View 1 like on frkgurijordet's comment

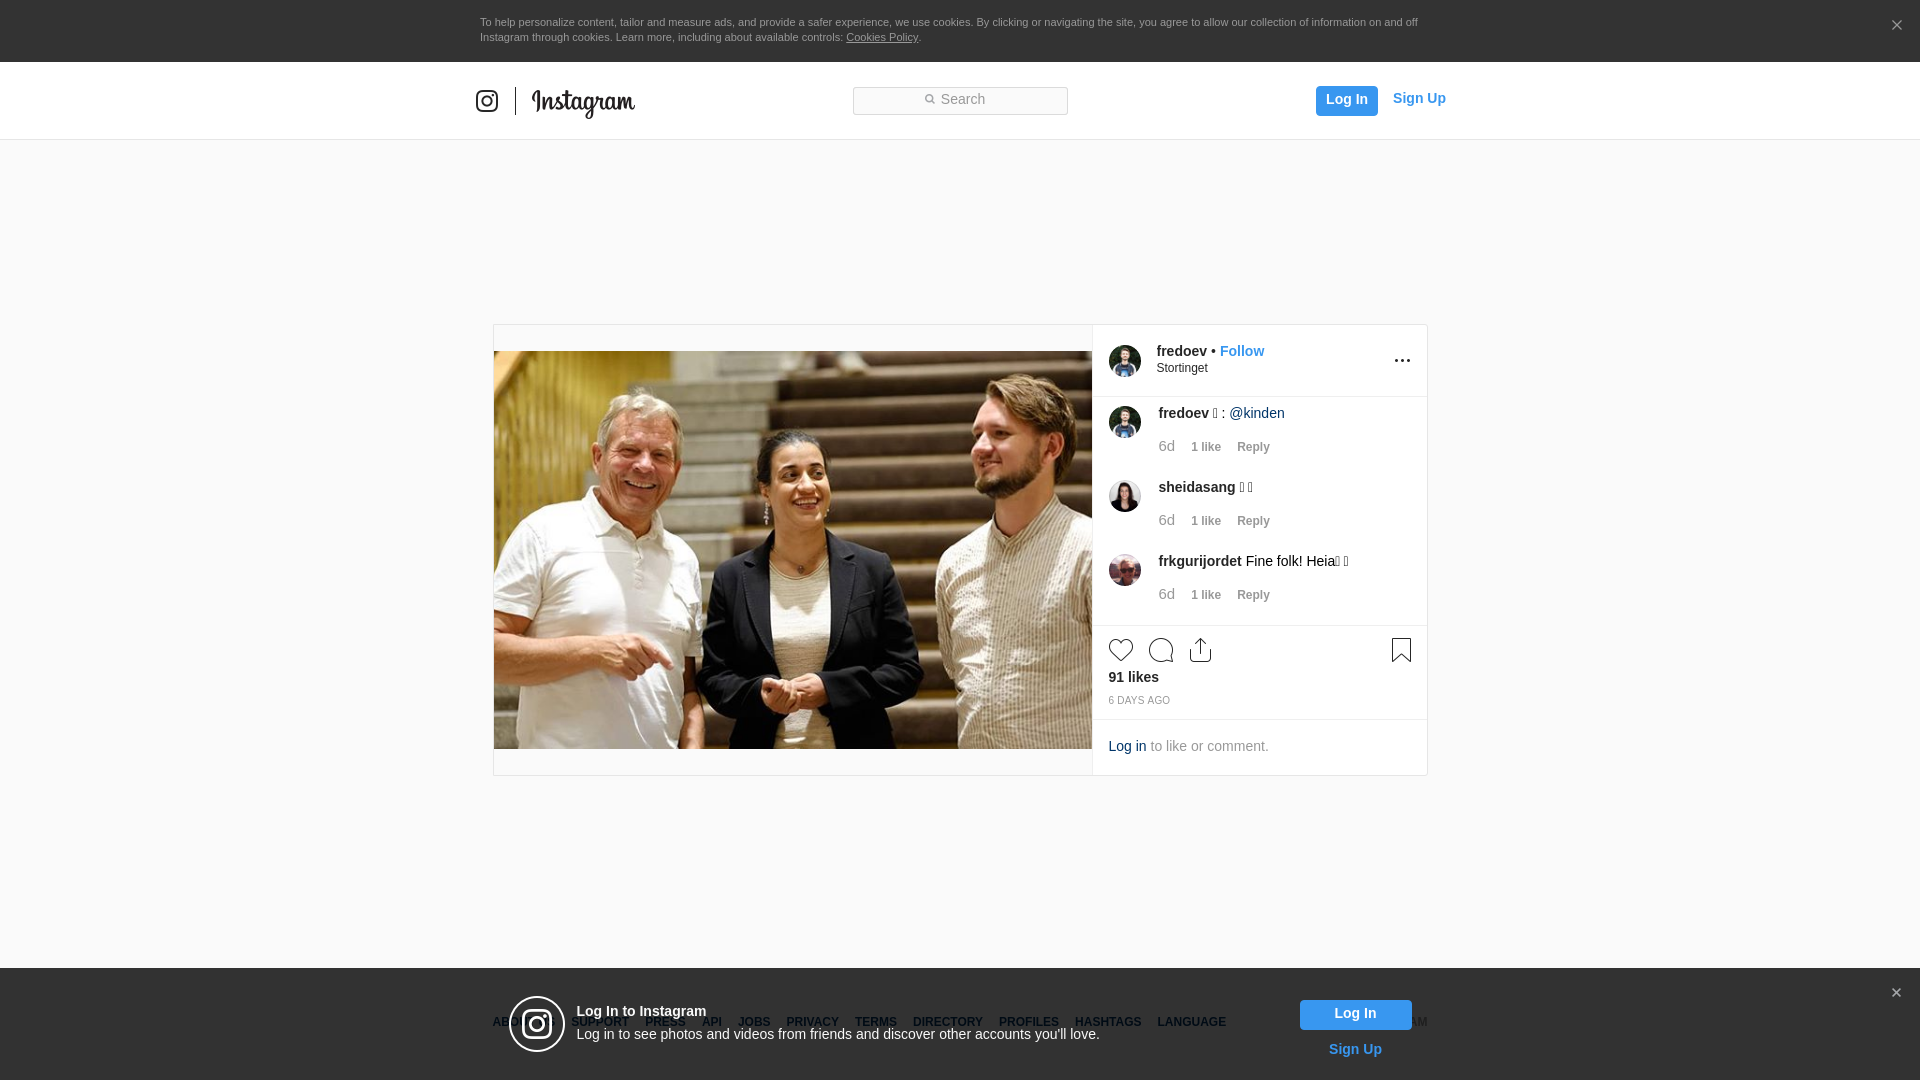pyautogui.click(x=1206, y=595)
